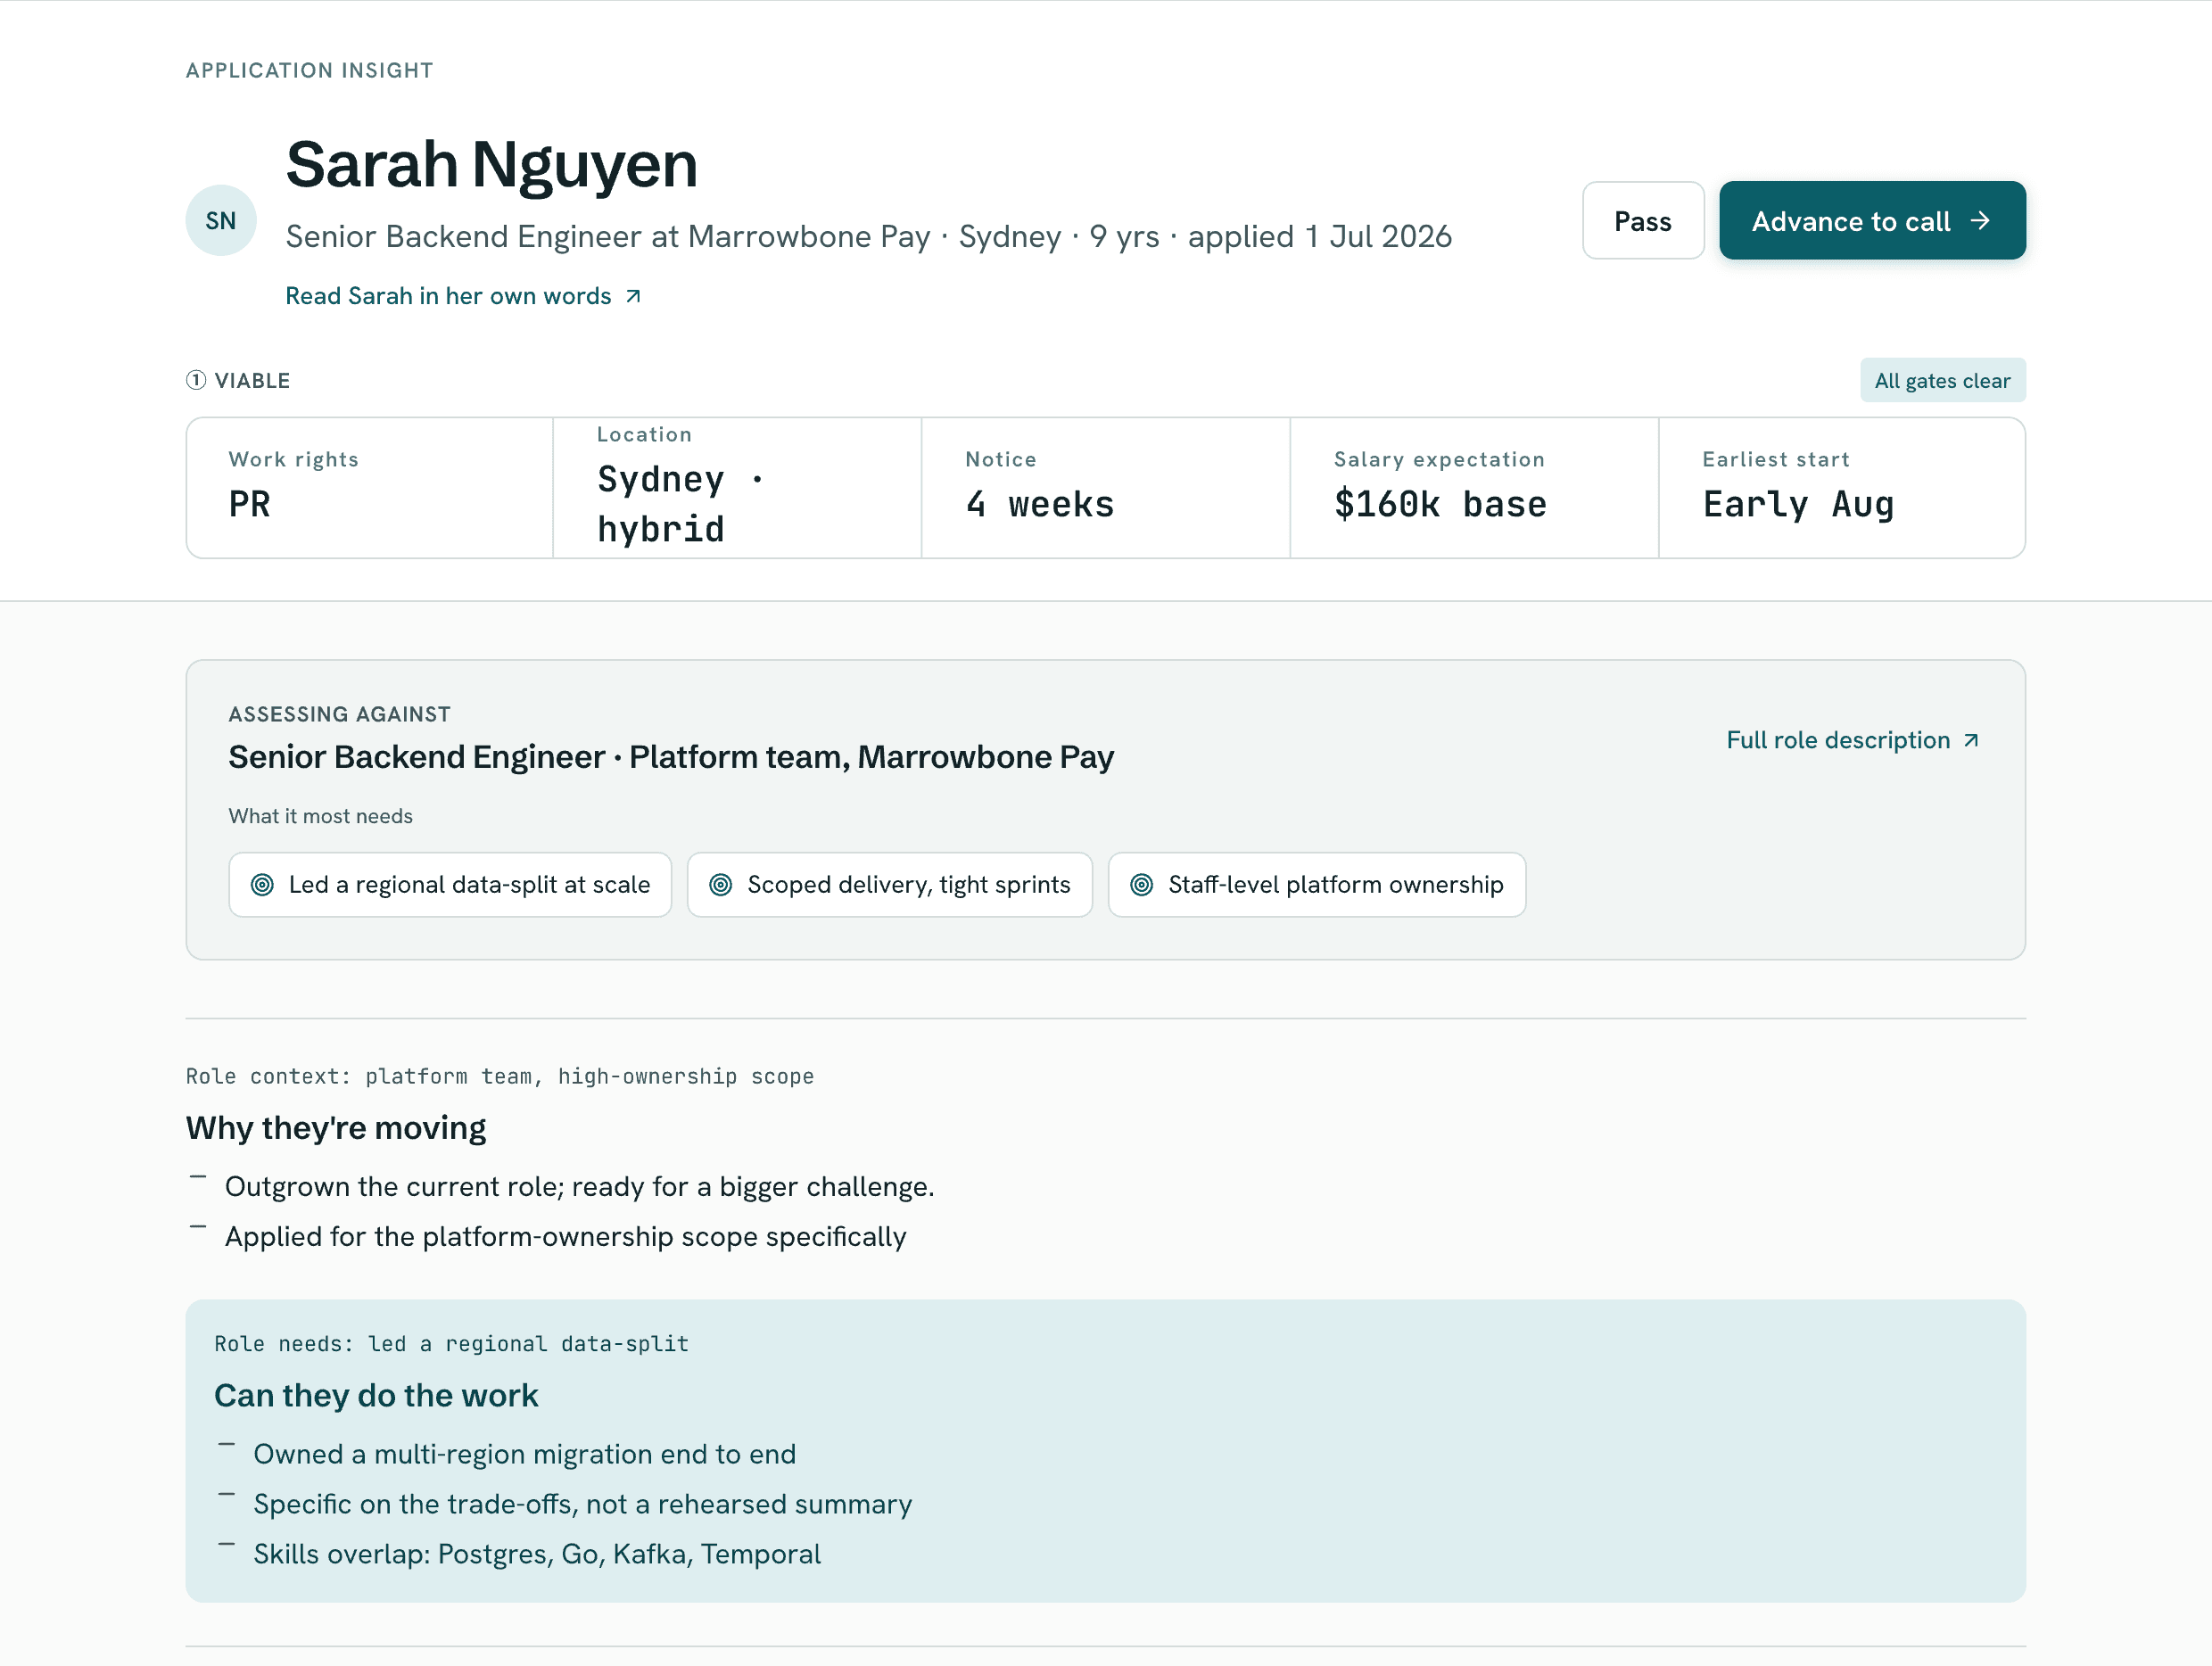
Task: Click the Pass button
Action: [x=1642, y=221]
